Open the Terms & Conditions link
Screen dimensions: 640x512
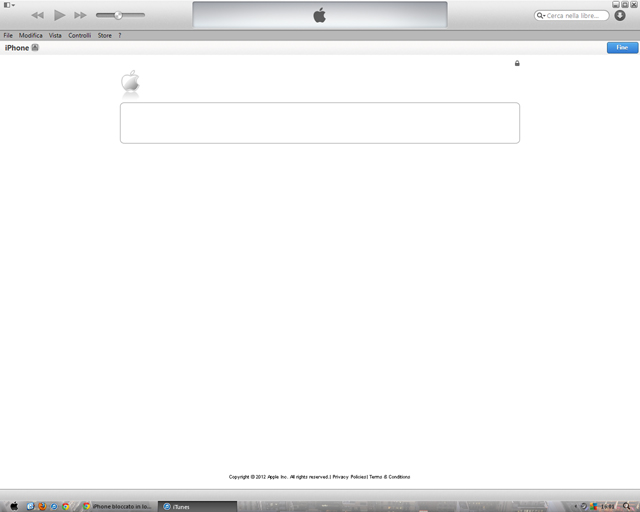(390, 477)
